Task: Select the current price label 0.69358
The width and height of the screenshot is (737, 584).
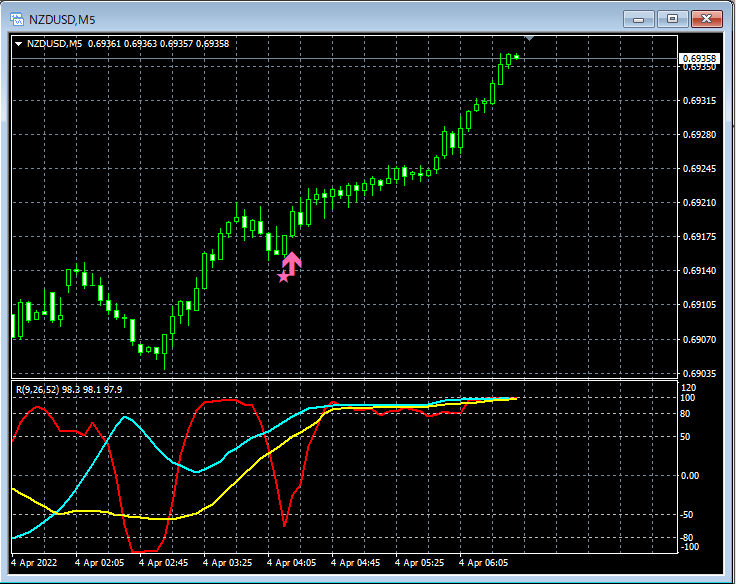Action: [699, 58]
